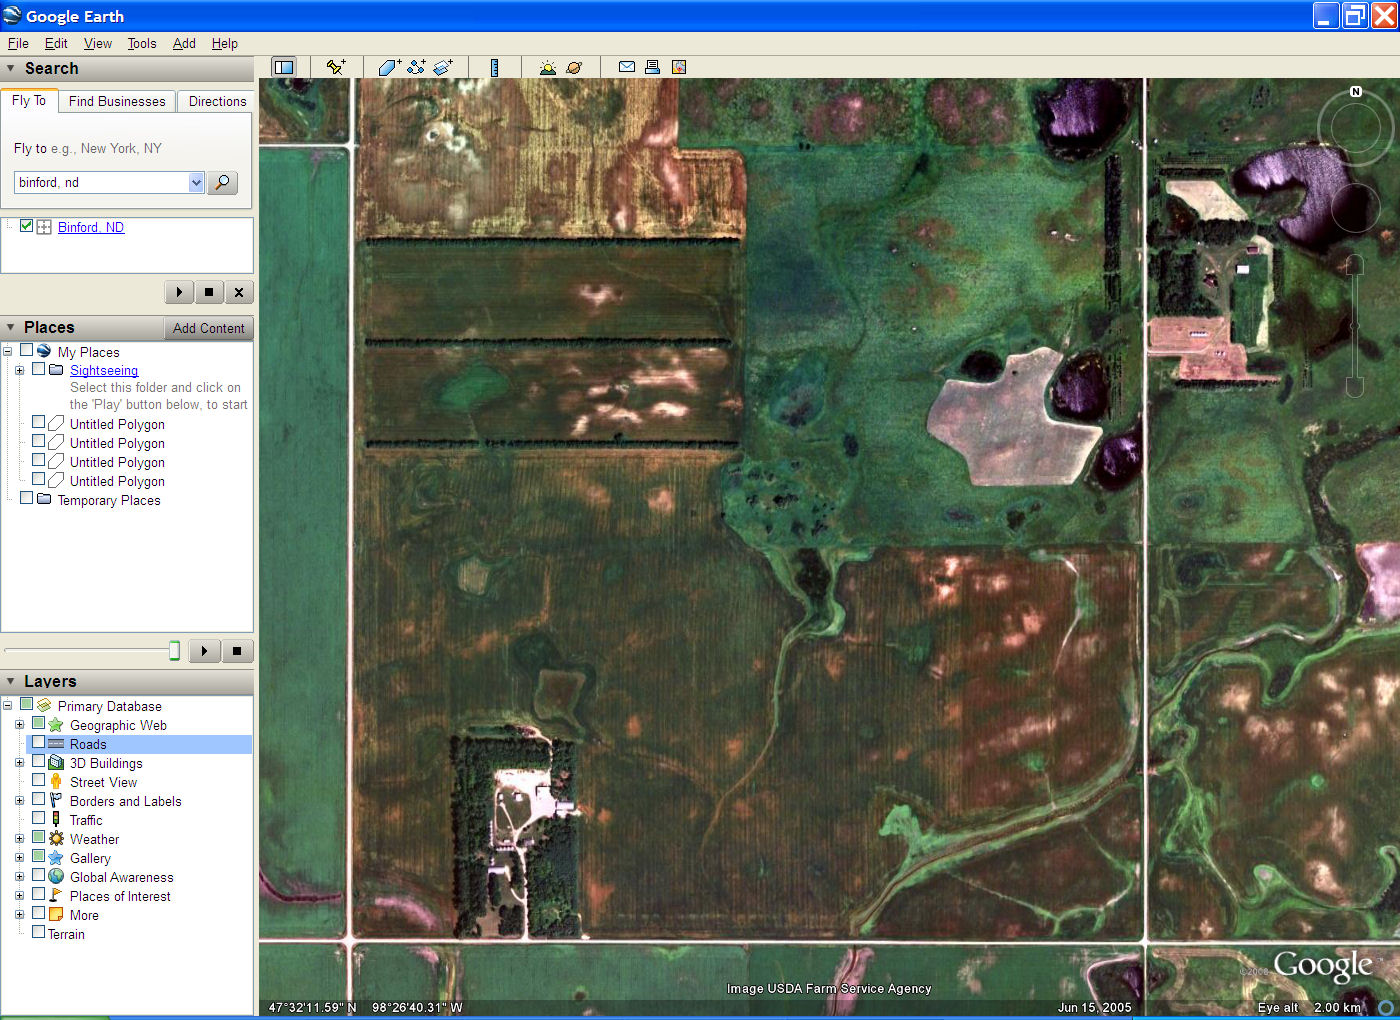Play the search results tour

coord(179,292)
